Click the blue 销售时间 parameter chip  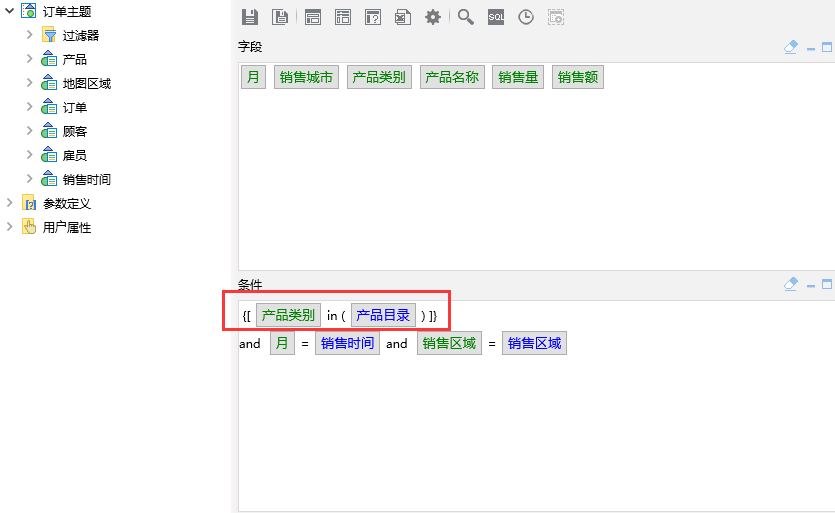pos(347,343)
